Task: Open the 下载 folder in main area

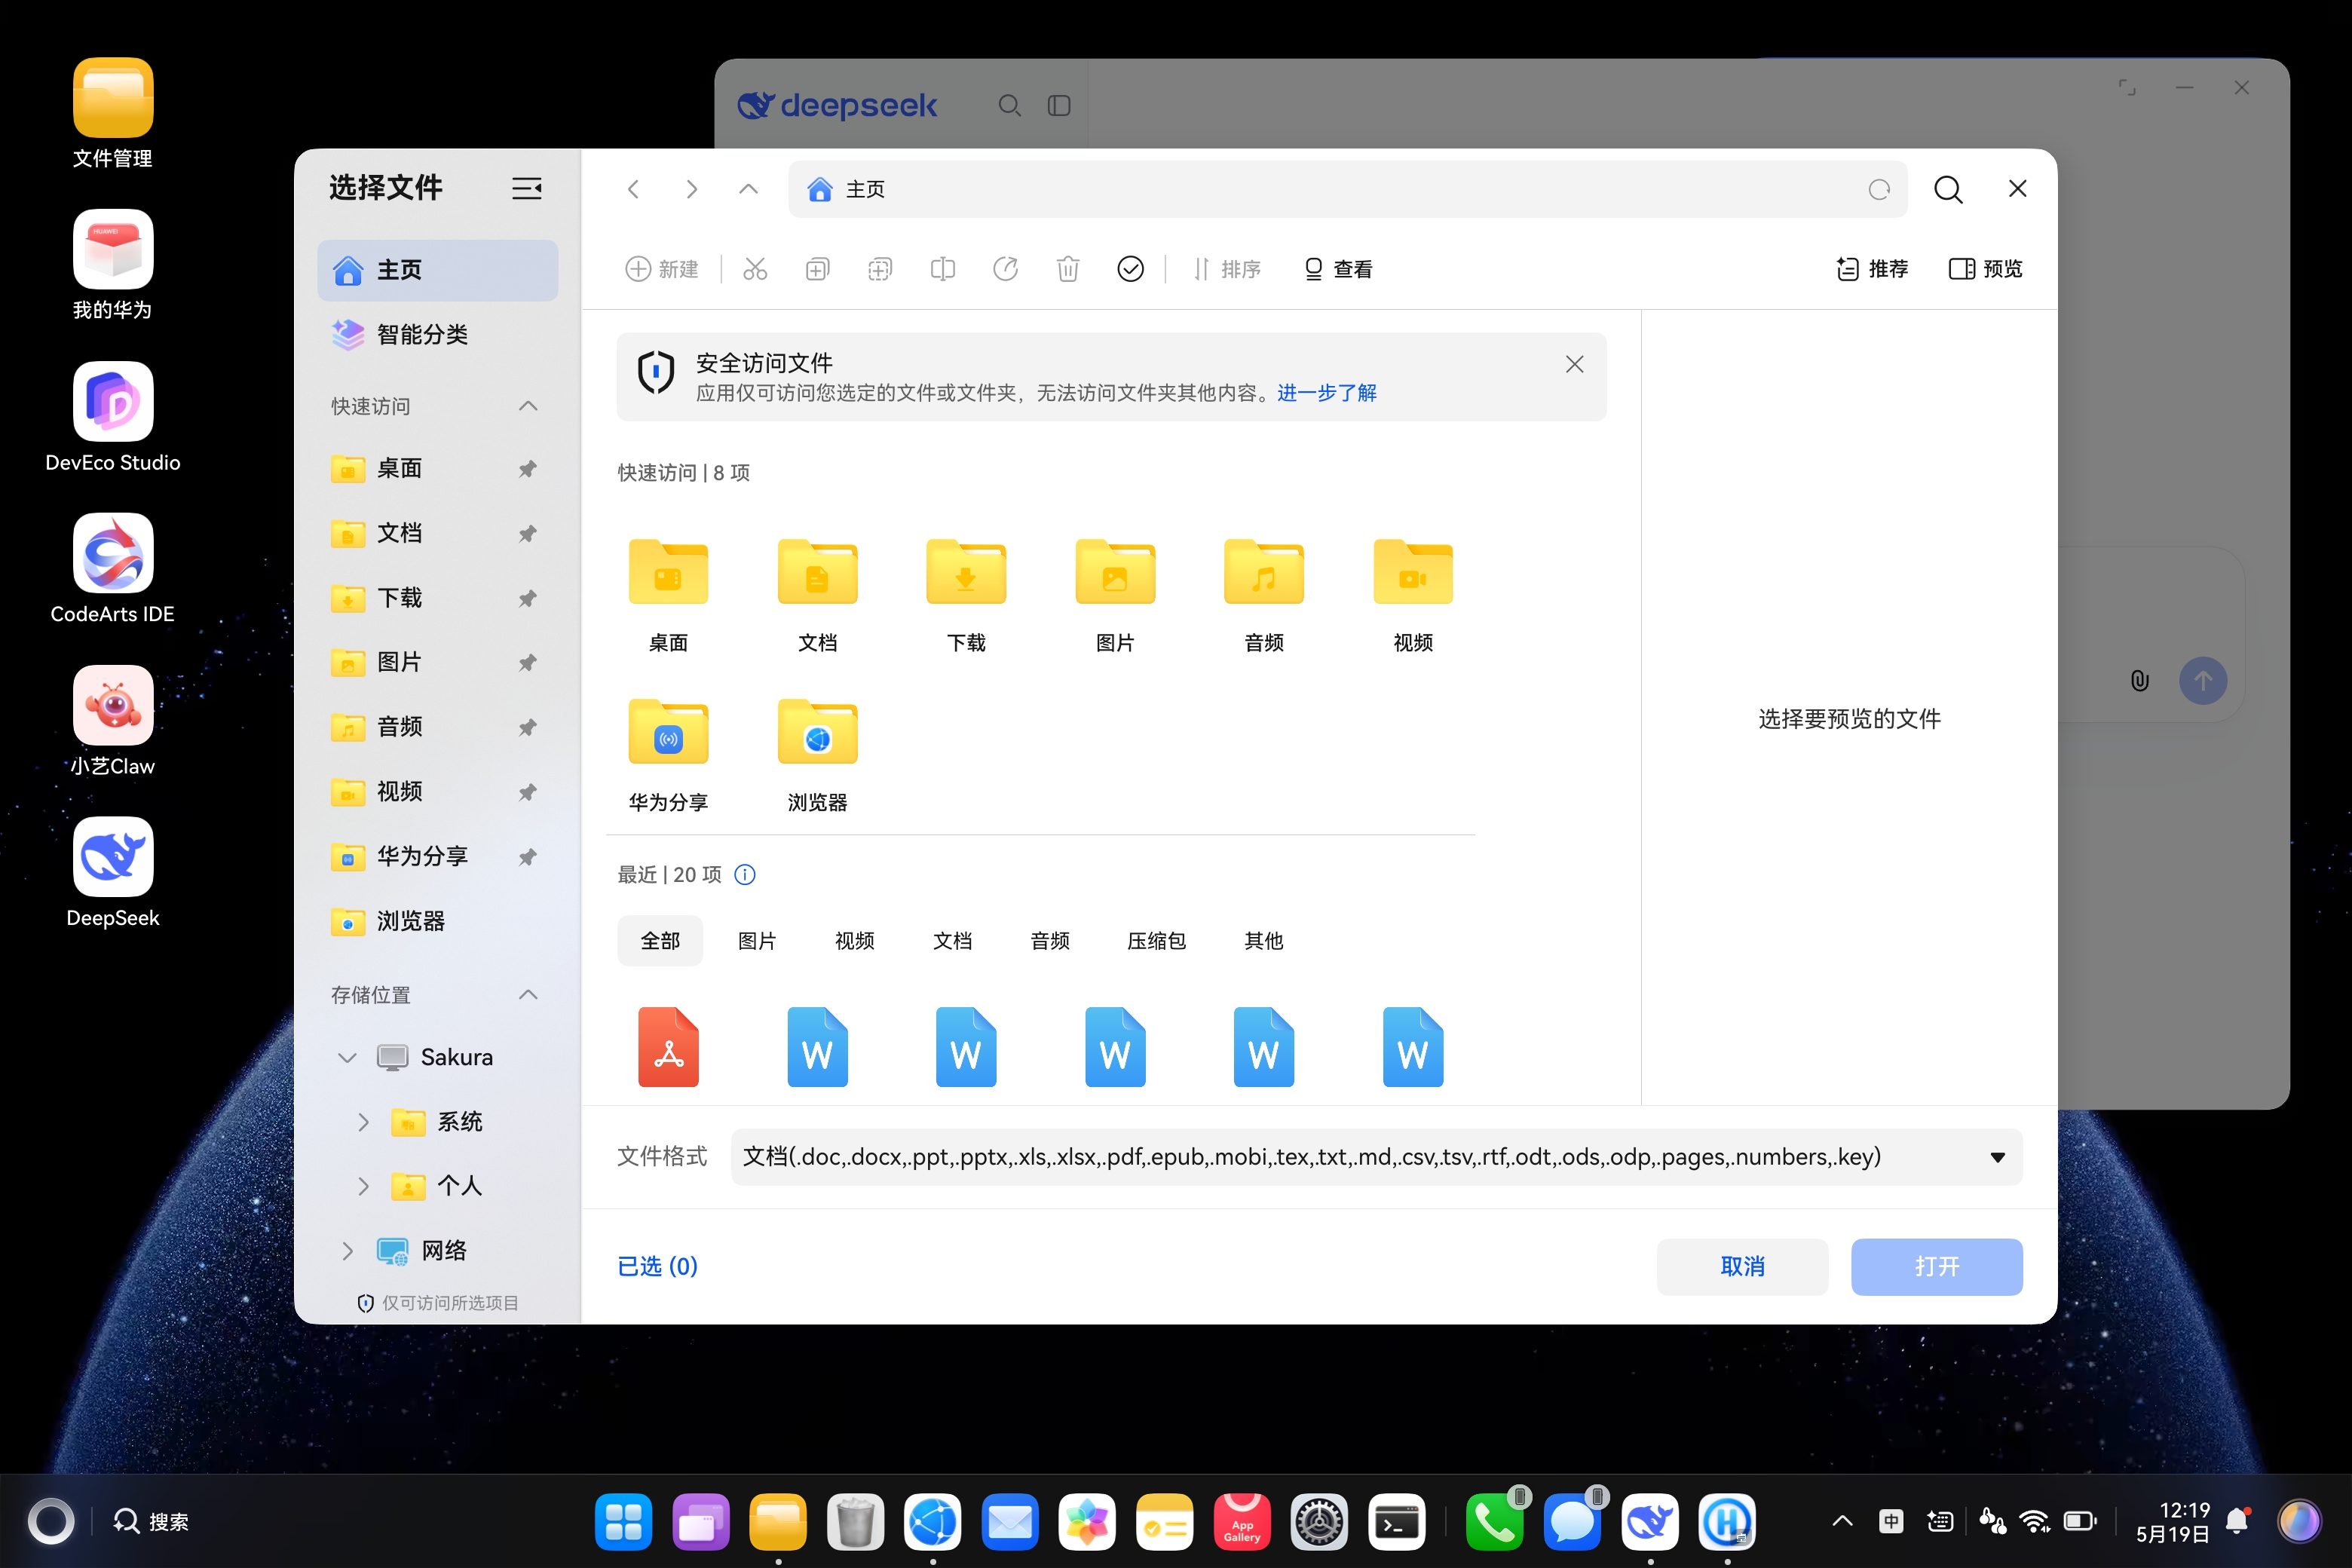Action: (966, 595)
